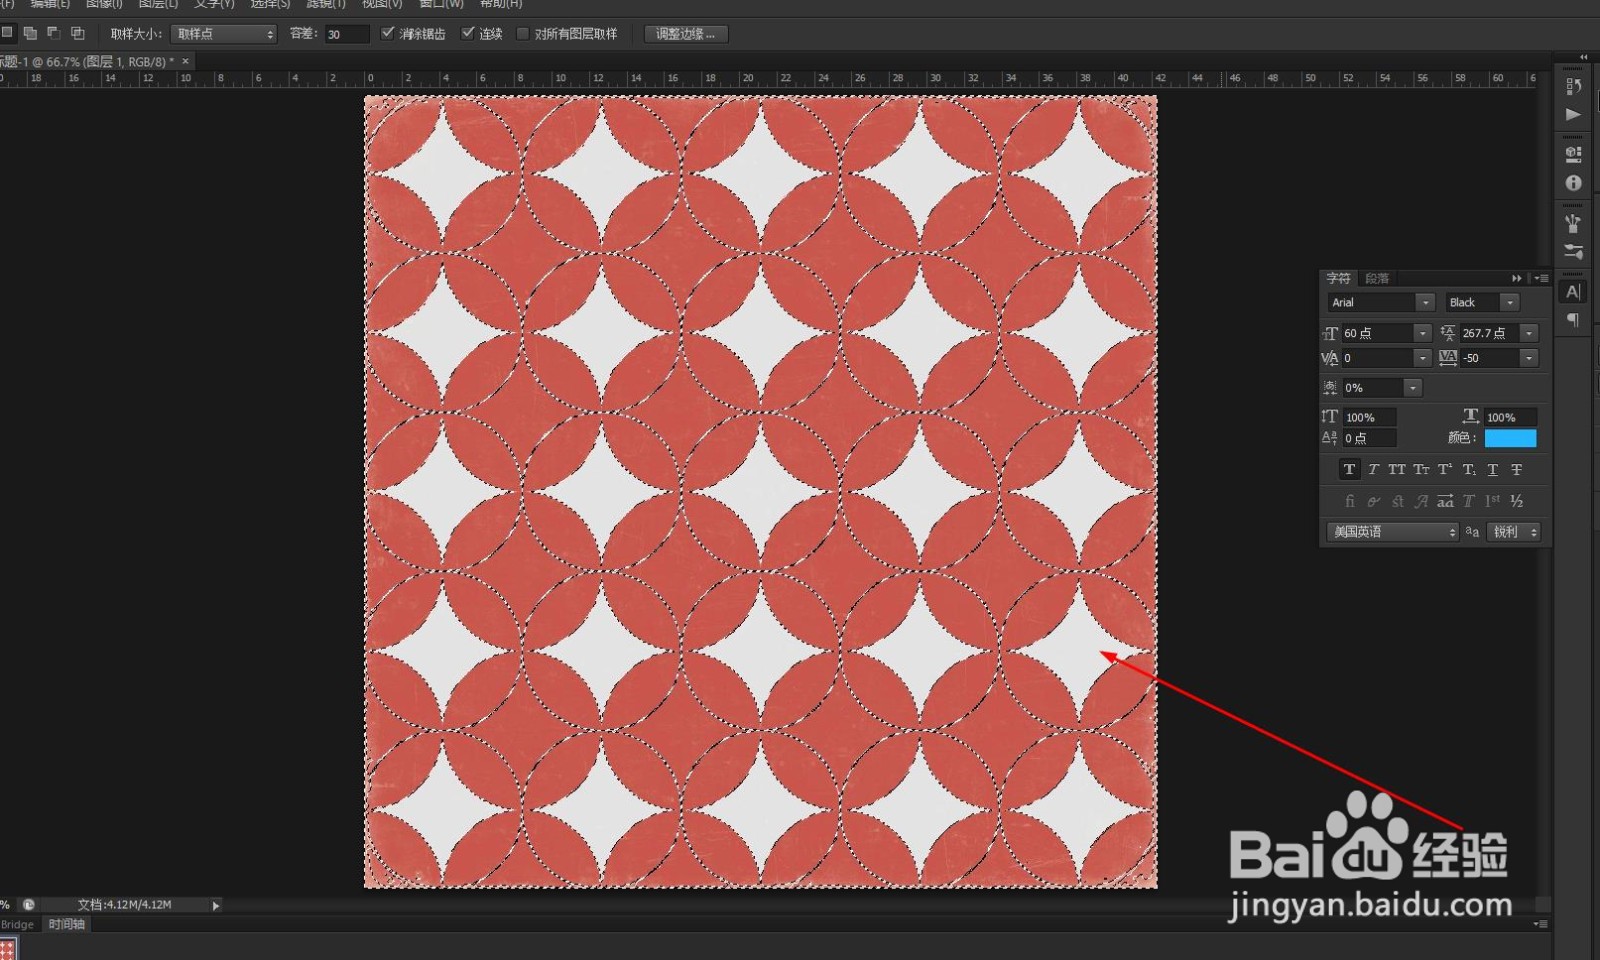Click the horizontal scale field showing 100%
Screen dimensions: 1600x960
point(1510,417)
